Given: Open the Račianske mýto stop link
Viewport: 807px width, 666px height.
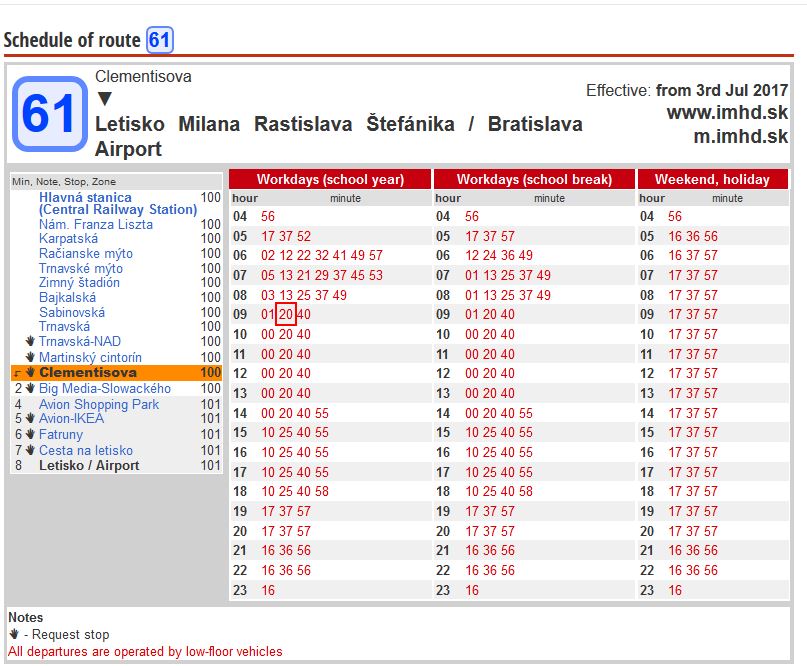Looking at the screenshot, I should [x=86, y=253].
